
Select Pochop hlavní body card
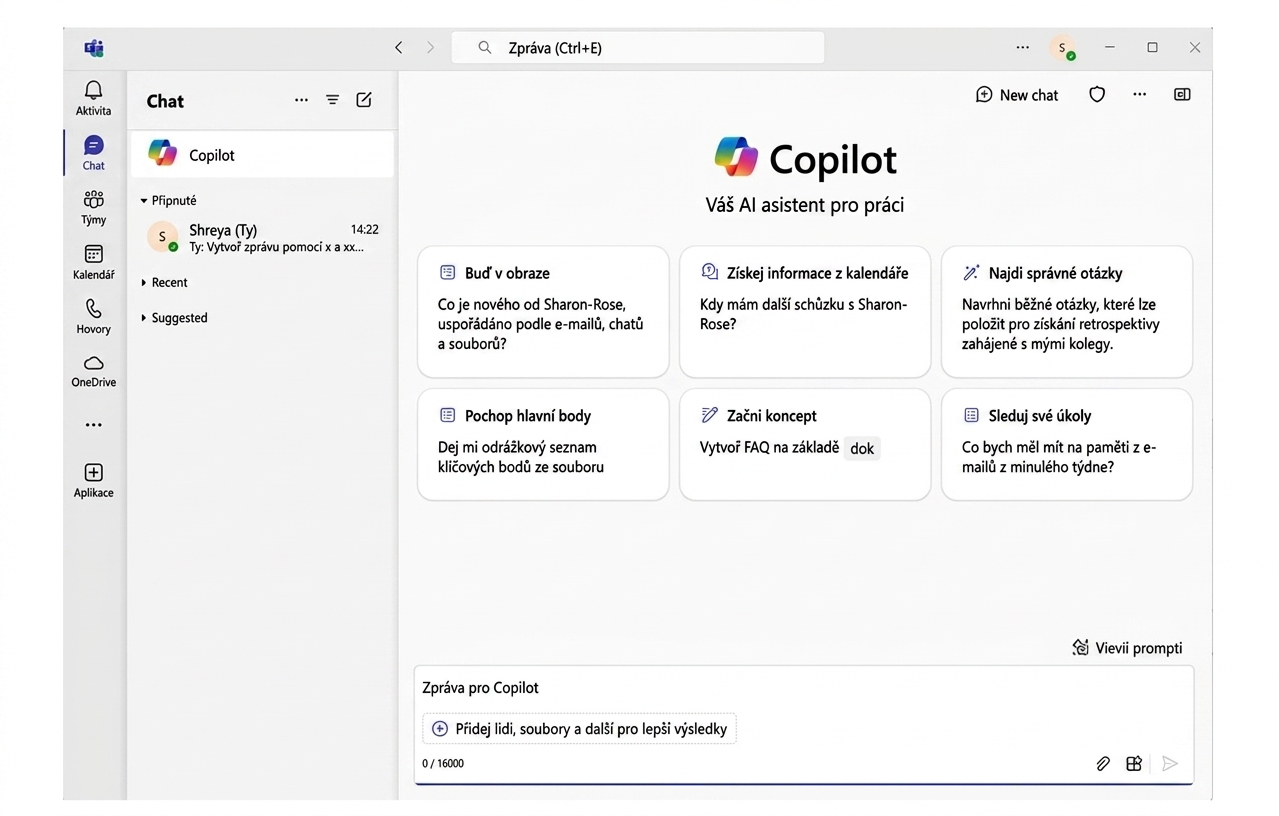(543, 444)
